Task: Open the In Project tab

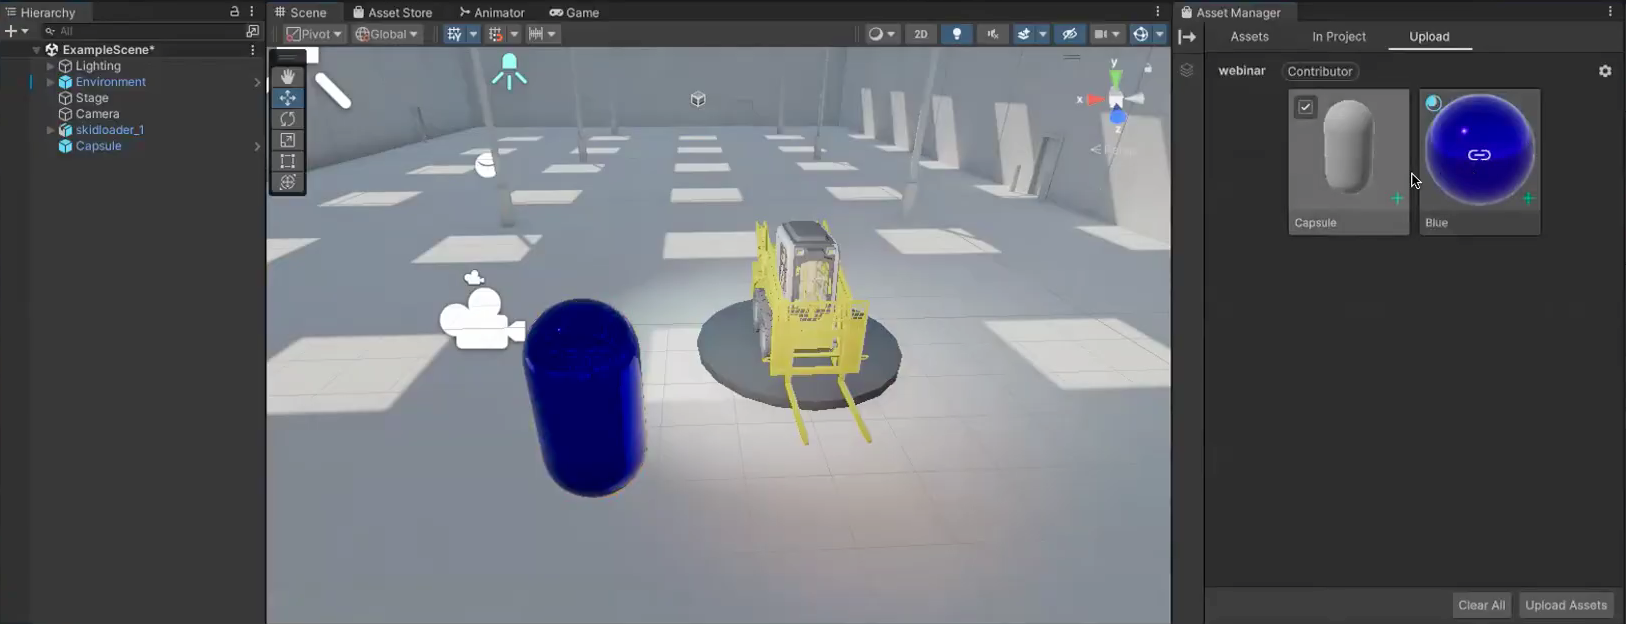Action: pyautogui.click(x=1338, y=36)
